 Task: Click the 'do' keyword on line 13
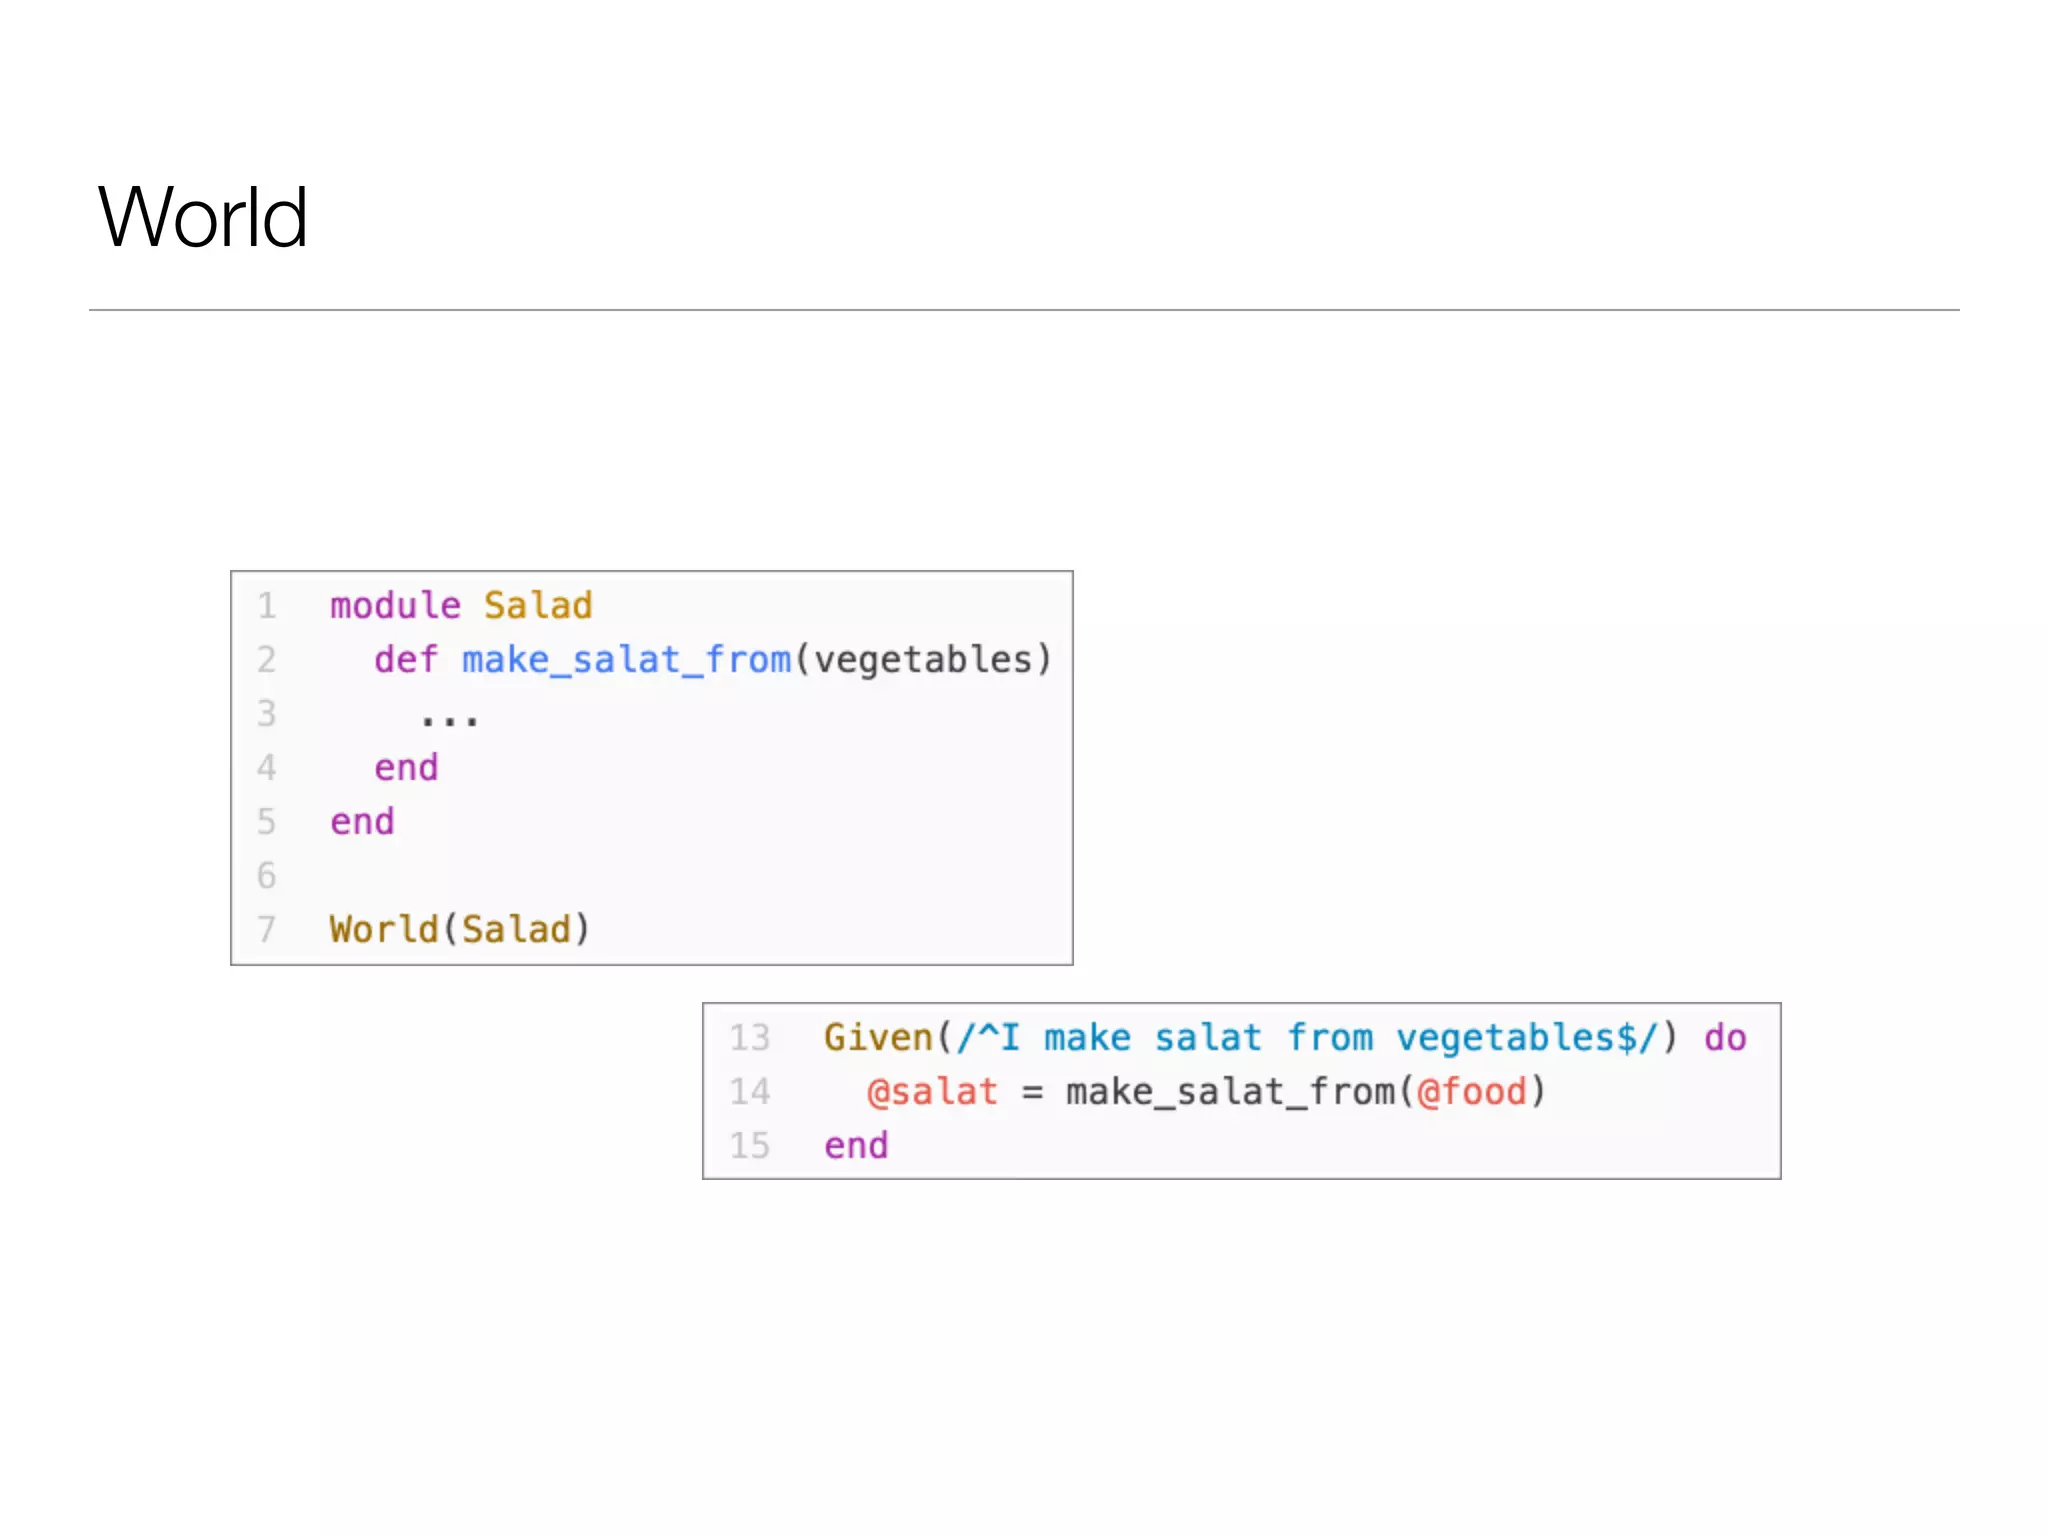pyautogui.click(x=1725, y=1038)
